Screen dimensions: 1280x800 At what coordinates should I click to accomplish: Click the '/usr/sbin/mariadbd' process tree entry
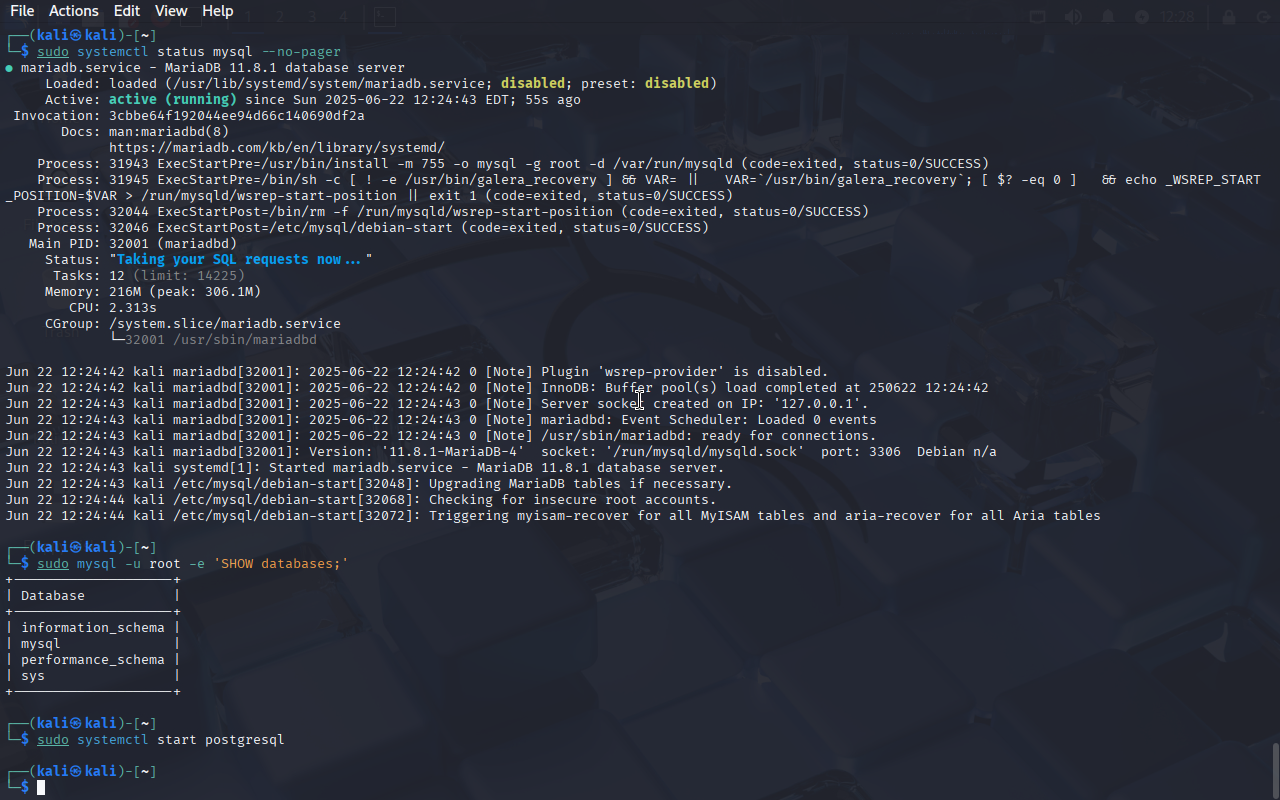pyautogui.click(x=245, y=340)
